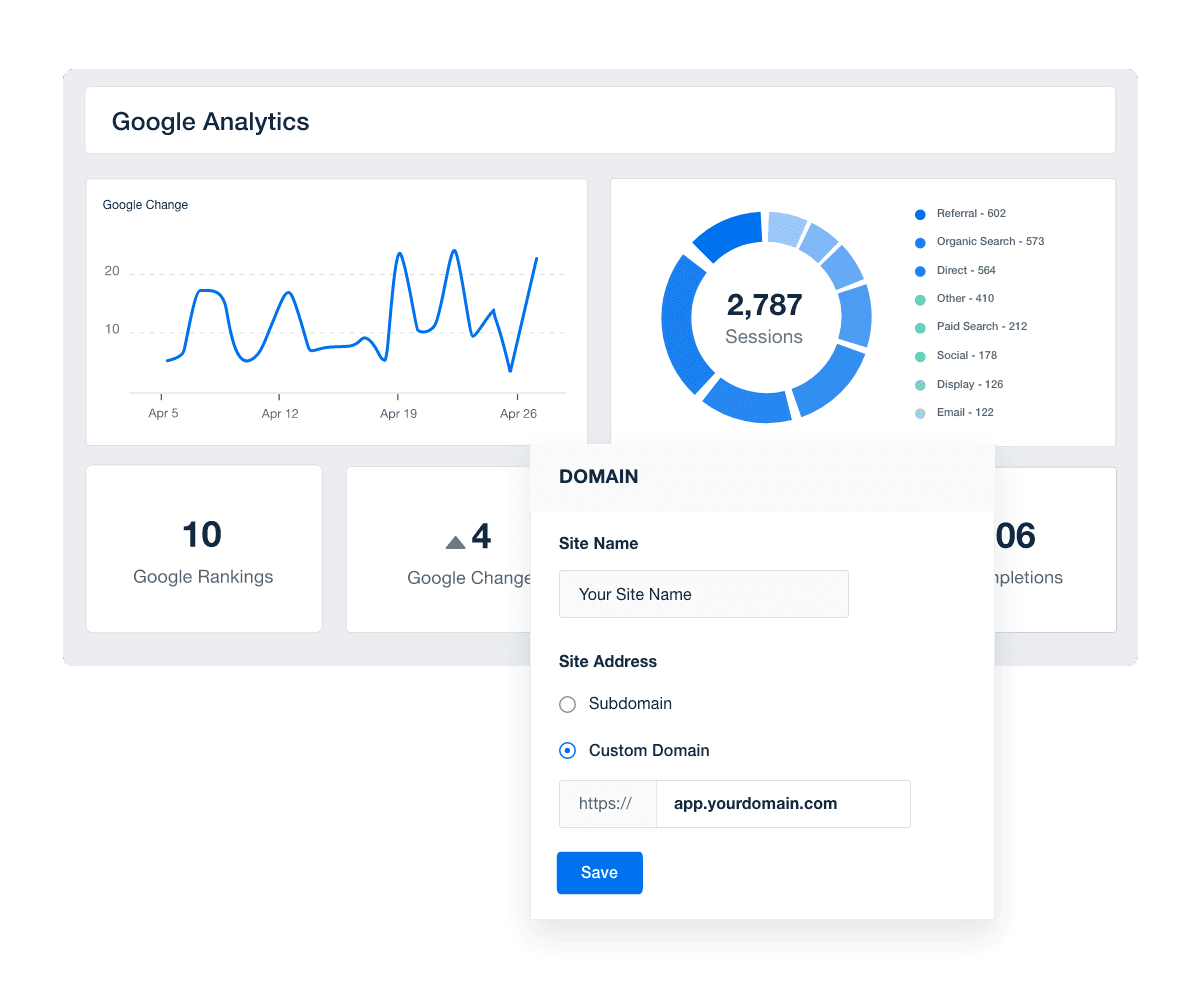Click the Your Site Name input field
1200x1000 pixels.
tap(703, 594)
